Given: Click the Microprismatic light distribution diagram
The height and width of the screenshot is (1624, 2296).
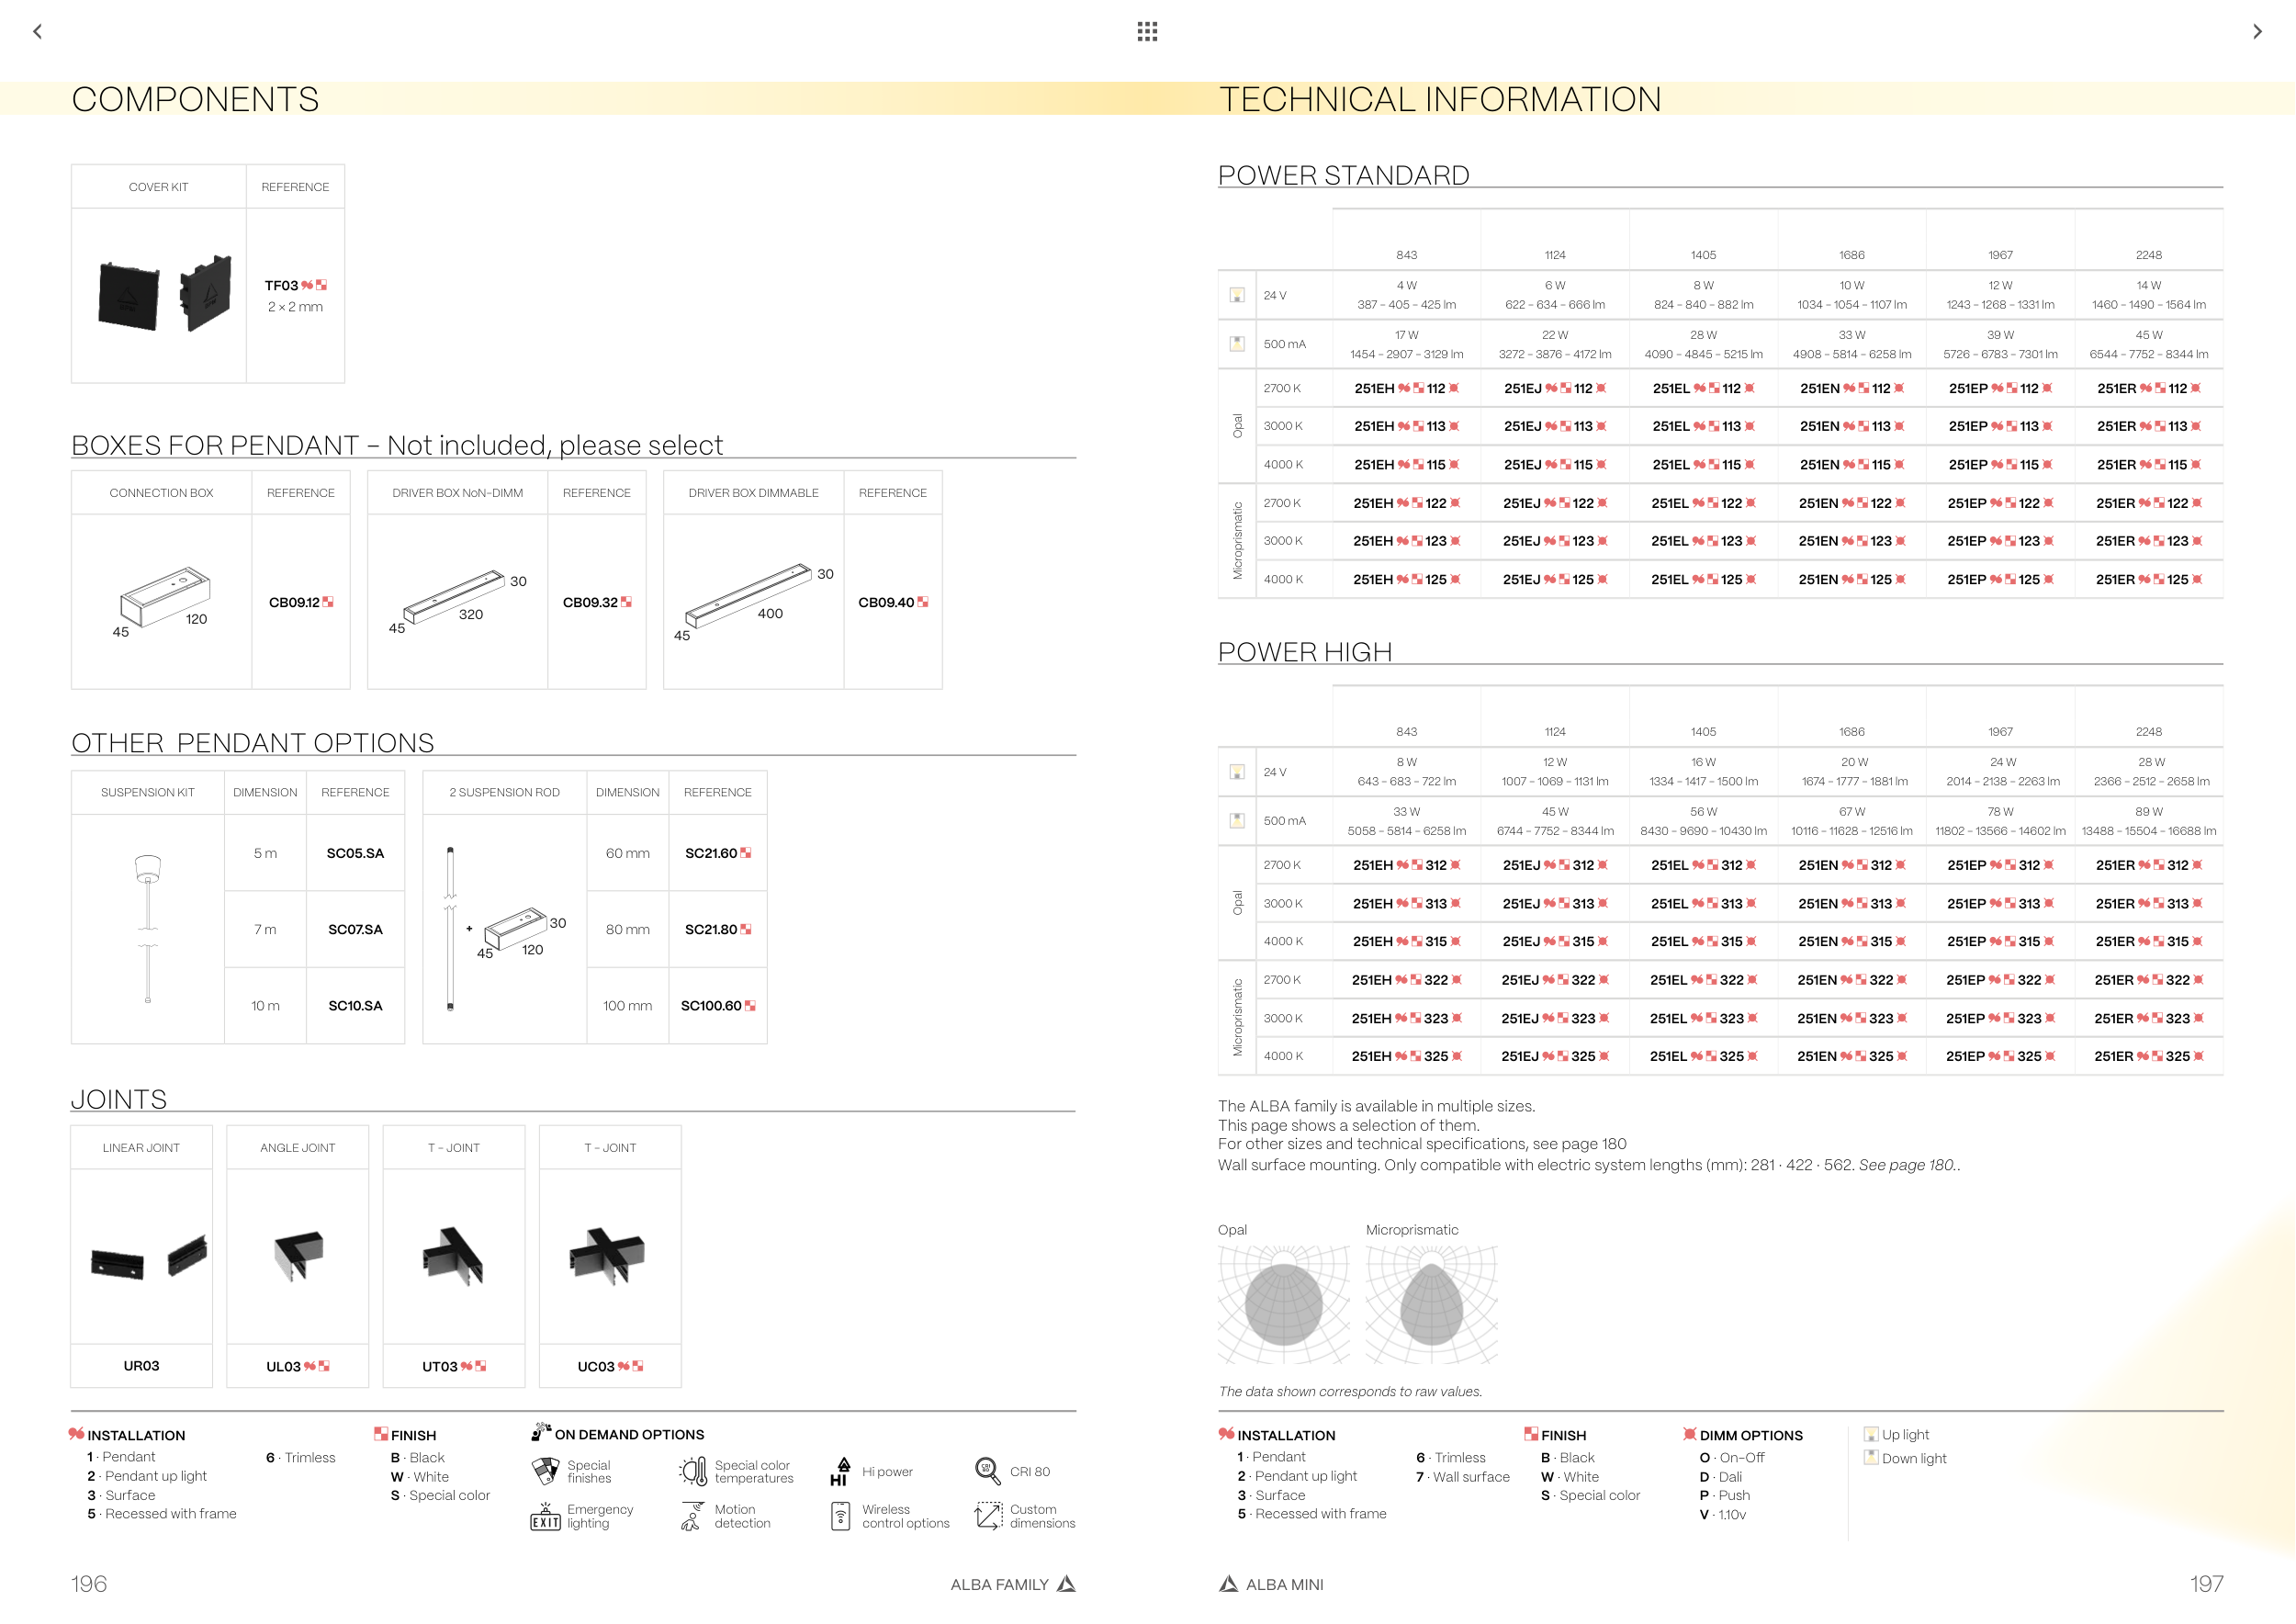Looking at the screenshot, I should pos(1431,1304).
